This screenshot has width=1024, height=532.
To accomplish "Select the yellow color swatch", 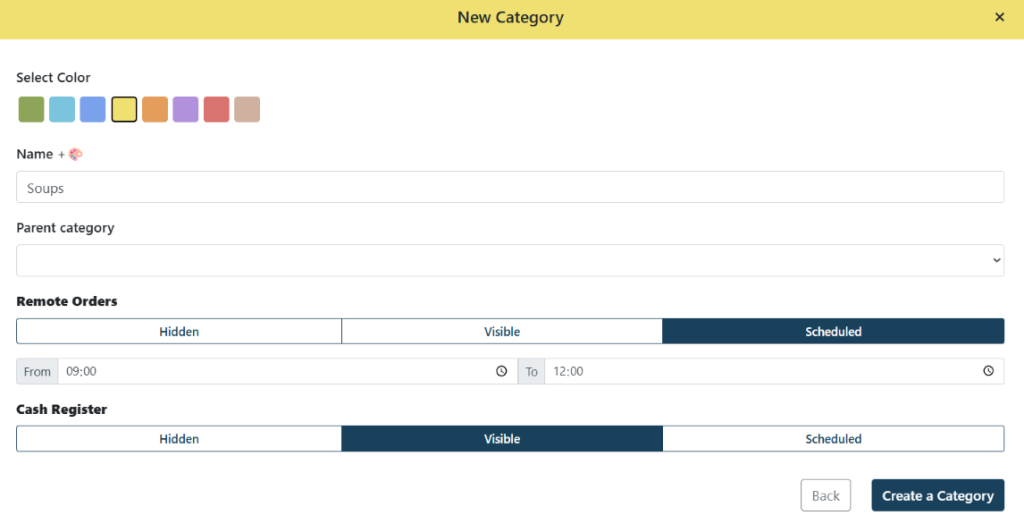I will [124, 109].
